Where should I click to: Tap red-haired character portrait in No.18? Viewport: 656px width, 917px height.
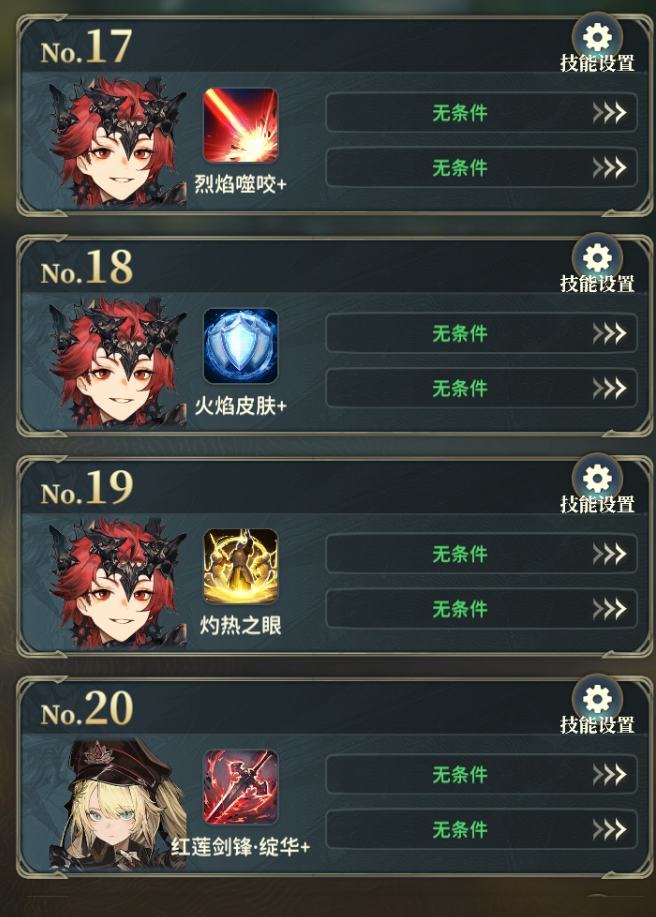coord(118,362)
